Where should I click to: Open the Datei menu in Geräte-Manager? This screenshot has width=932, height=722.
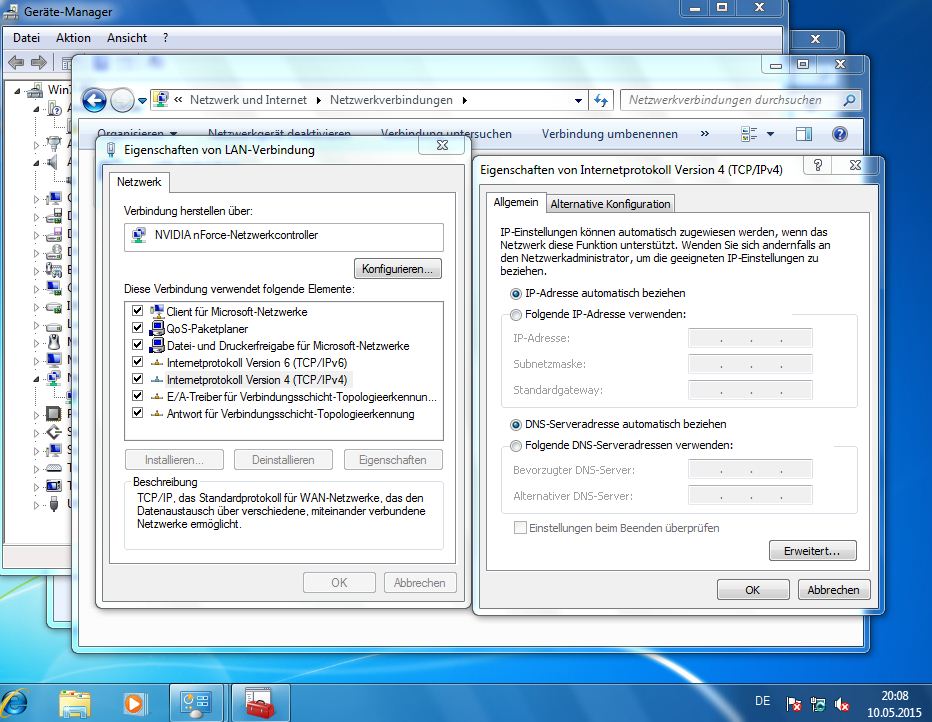point(26,38)
